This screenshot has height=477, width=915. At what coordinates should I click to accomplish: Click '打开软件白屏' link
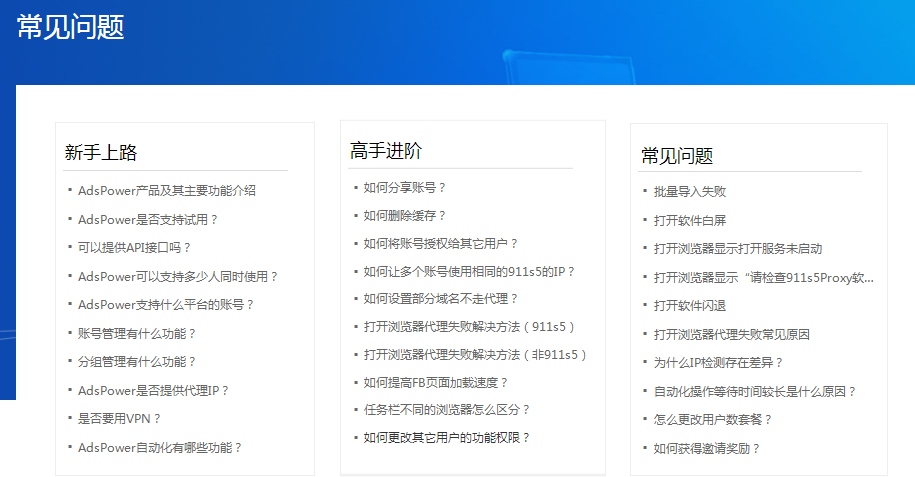coord(689,220)
